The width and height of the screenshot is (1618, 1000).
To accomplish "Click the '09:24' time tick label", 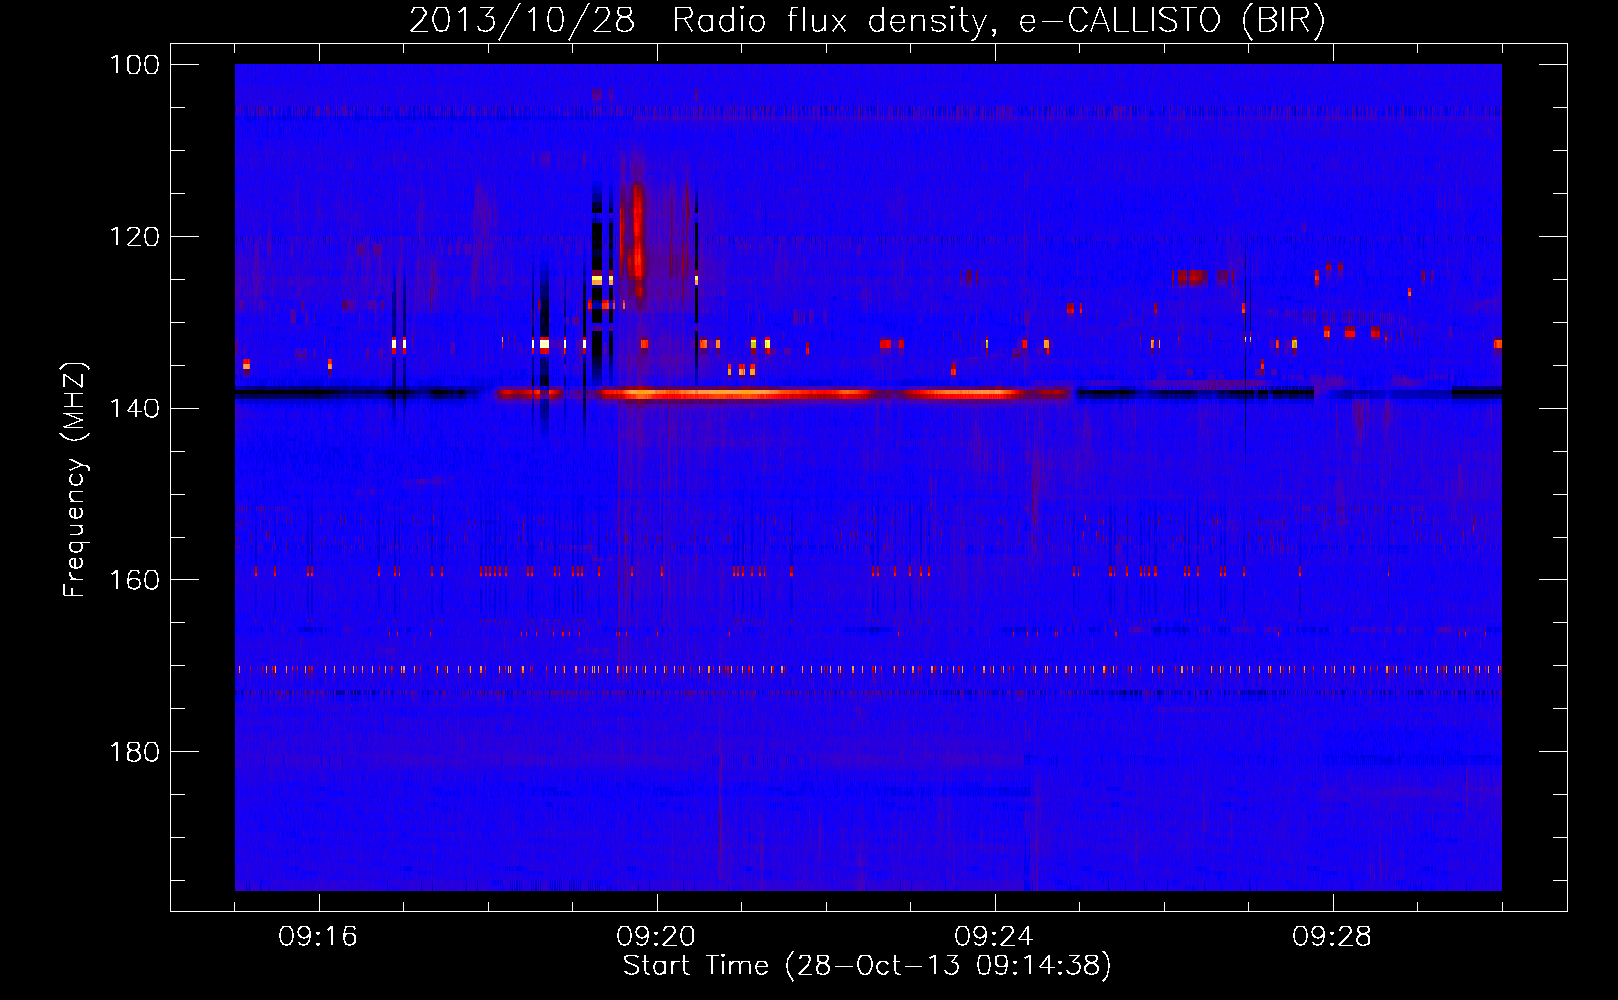I will pyautogui.click(x=994, y=937).
